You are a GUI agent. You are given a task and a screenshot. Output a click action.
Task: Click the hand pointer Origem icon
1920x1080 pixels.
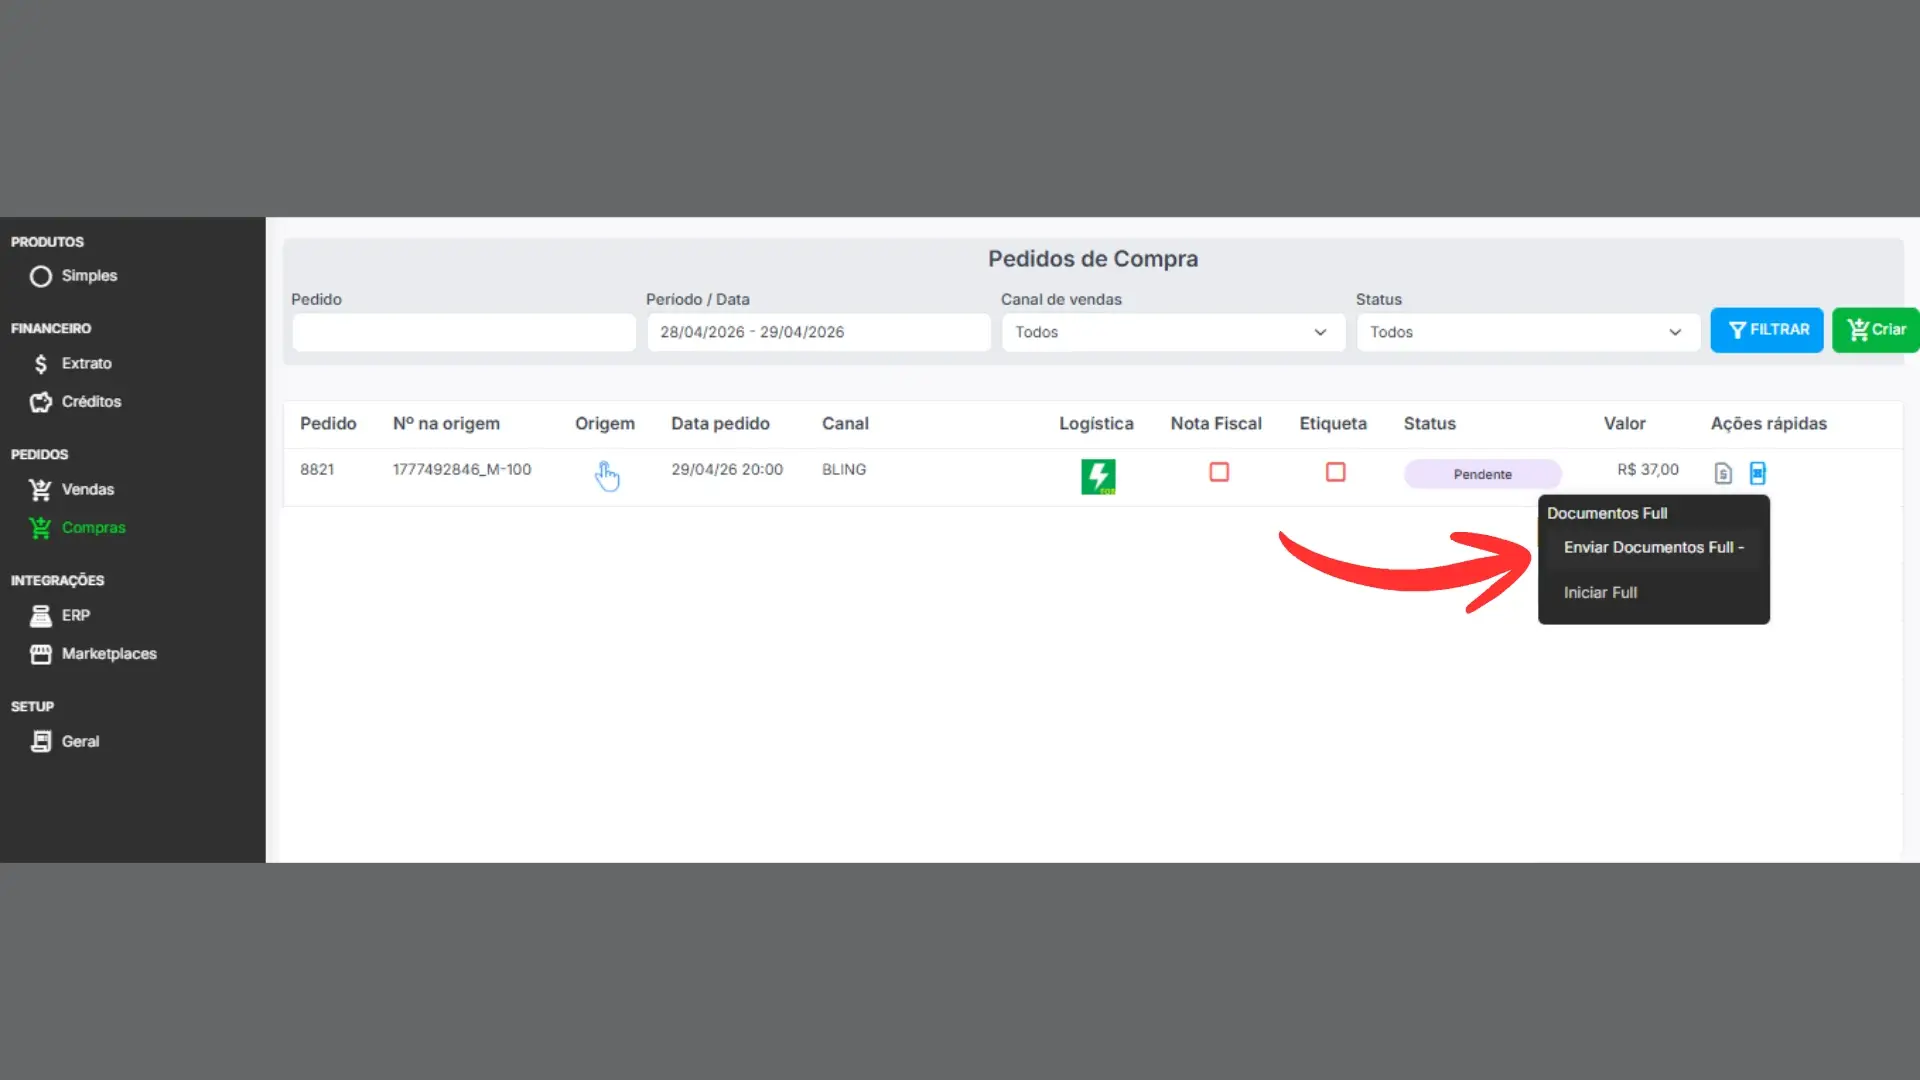(607, 476)
